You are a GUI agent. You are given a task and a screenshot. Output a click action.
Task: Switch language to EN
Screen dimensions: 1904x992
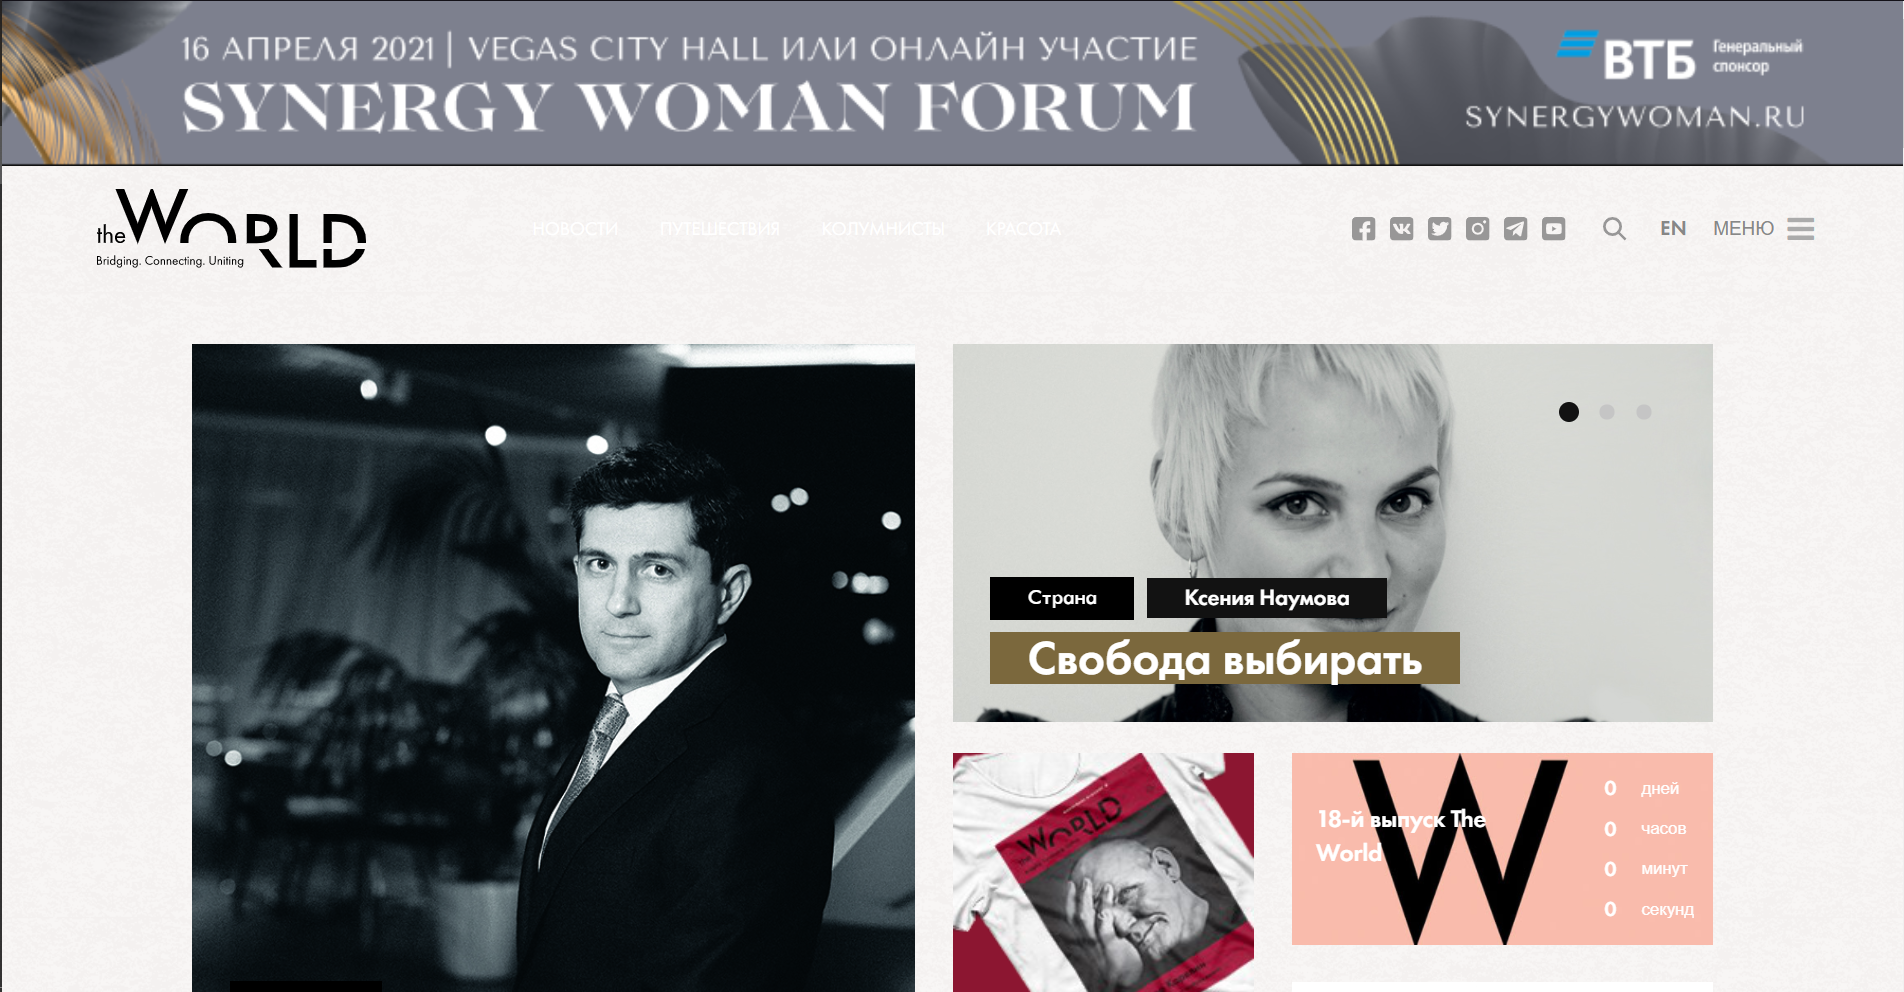(1673, 228)
